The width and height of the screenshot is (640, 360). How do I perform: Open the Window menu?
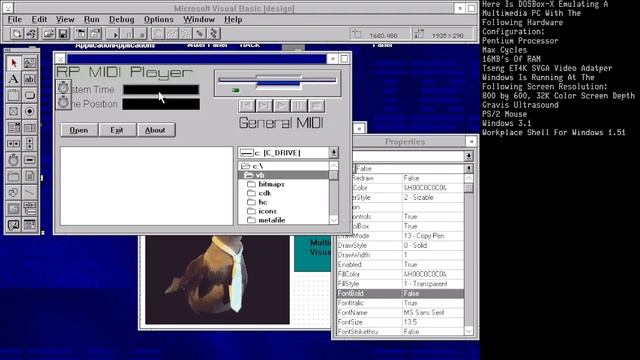[199, 19]
